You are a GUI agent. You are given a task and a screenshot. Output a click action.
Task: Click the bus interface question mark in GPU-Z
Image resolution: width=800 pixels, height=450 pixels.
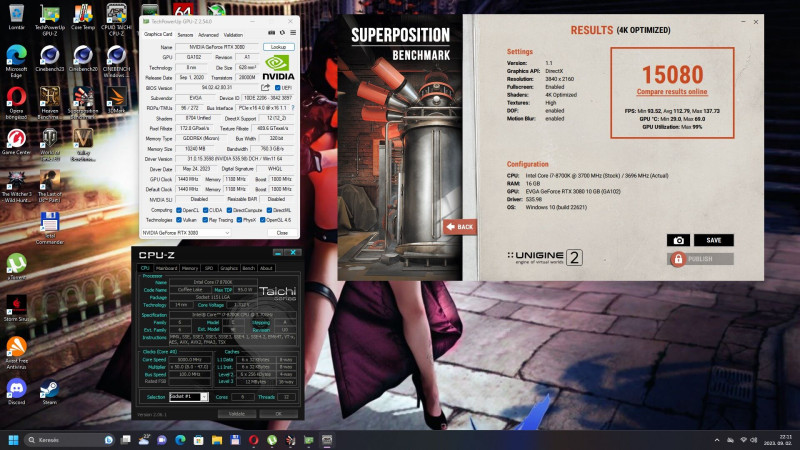click(x=292, y=108)
